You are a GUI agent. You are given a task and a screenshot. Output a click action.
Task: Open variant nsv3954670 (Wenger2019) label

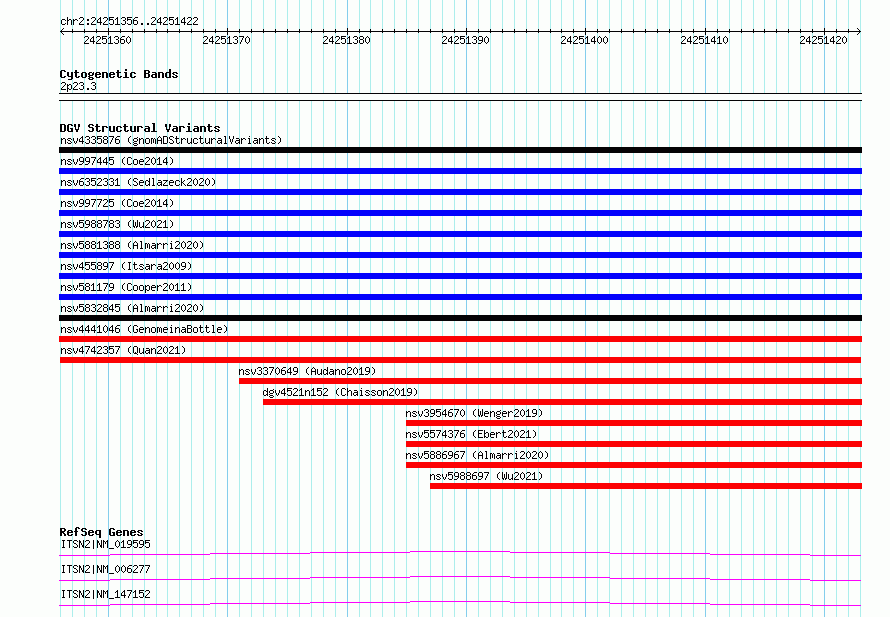pyautogui.click(x=474, y=413)
